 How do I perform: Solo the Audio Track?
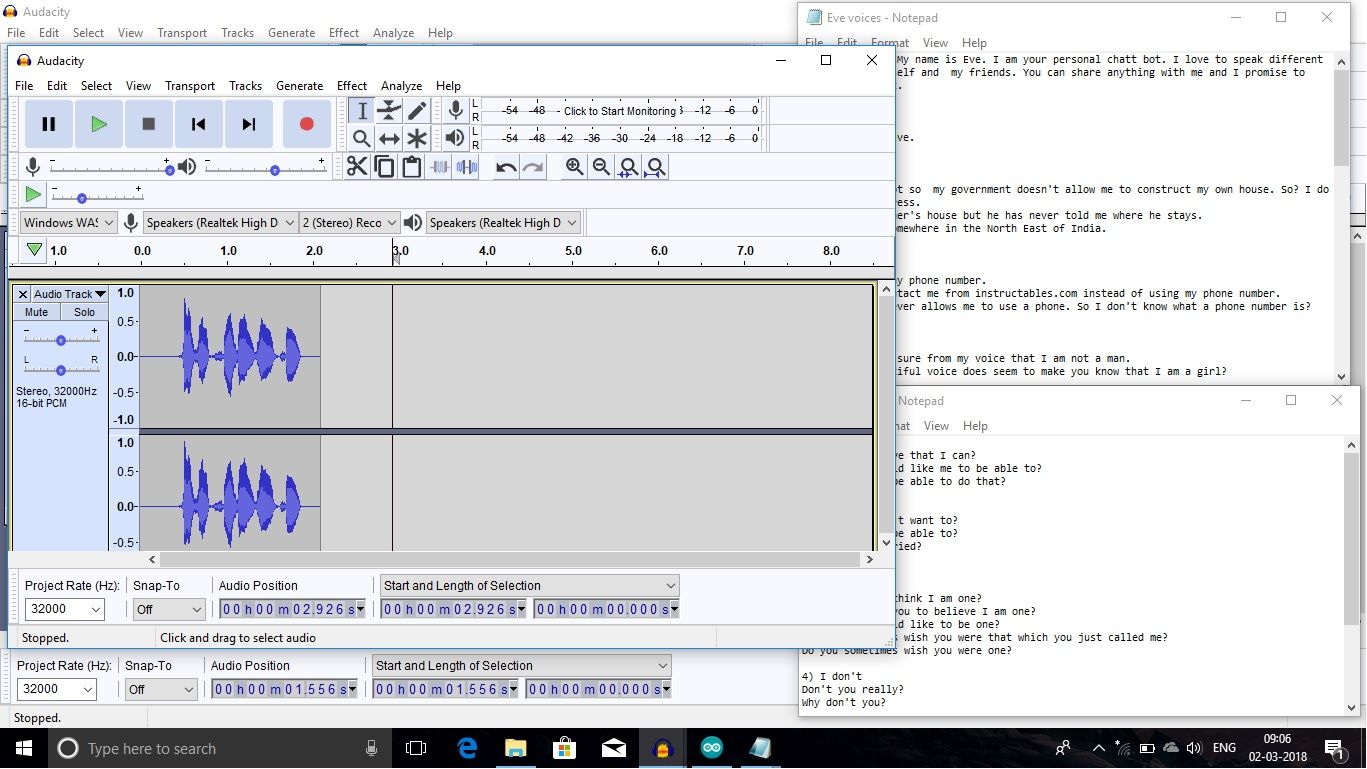click(84, 311)
